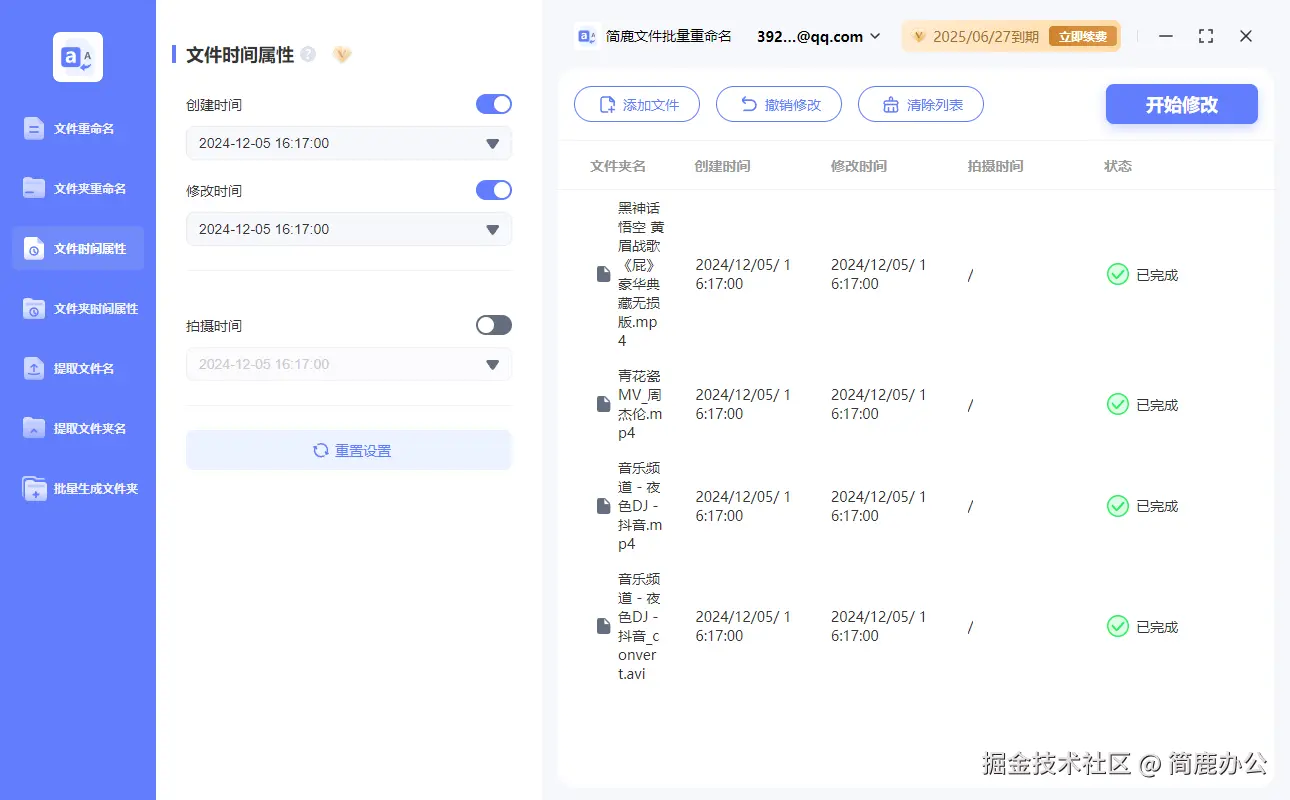Screen dimensions: 1290x800
Task: Enable the 拍摄时间 toggle
Action: [493, 325]
